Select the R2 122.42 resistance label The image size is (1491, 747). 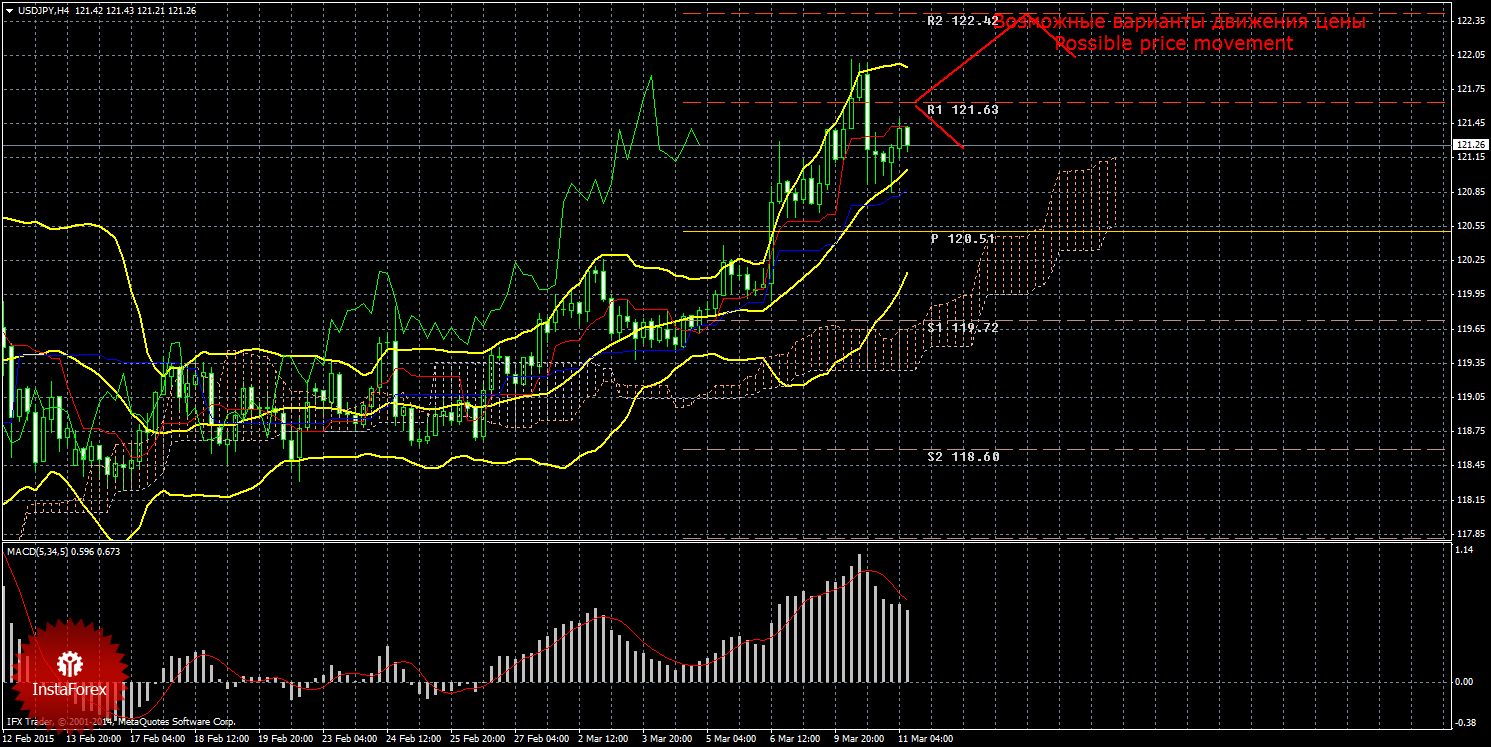tap(963, 20)
